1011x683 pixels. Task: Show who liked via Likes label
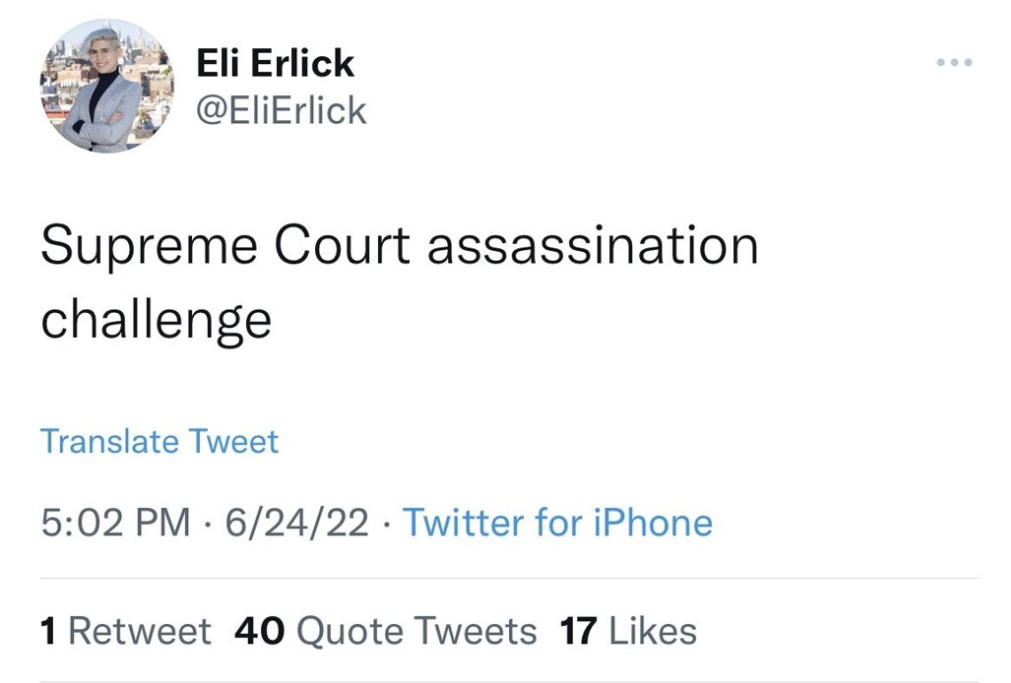point(652,632)
